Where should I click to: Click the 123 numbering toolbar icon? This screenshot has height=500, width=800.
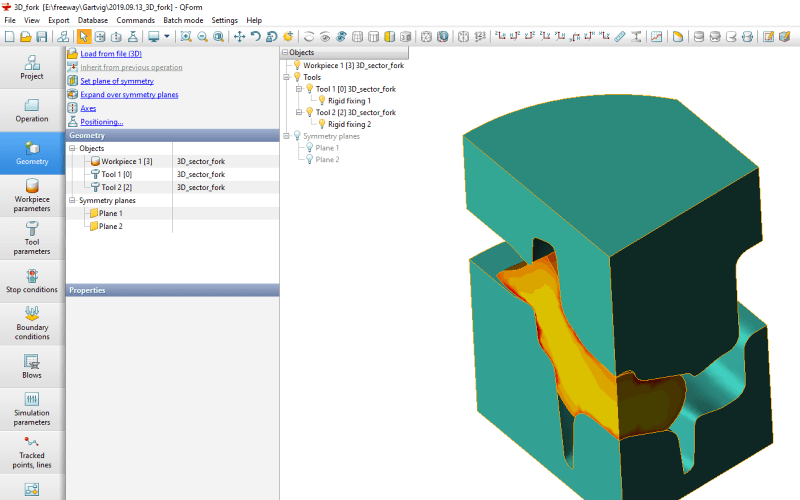[x=480, y=36]
